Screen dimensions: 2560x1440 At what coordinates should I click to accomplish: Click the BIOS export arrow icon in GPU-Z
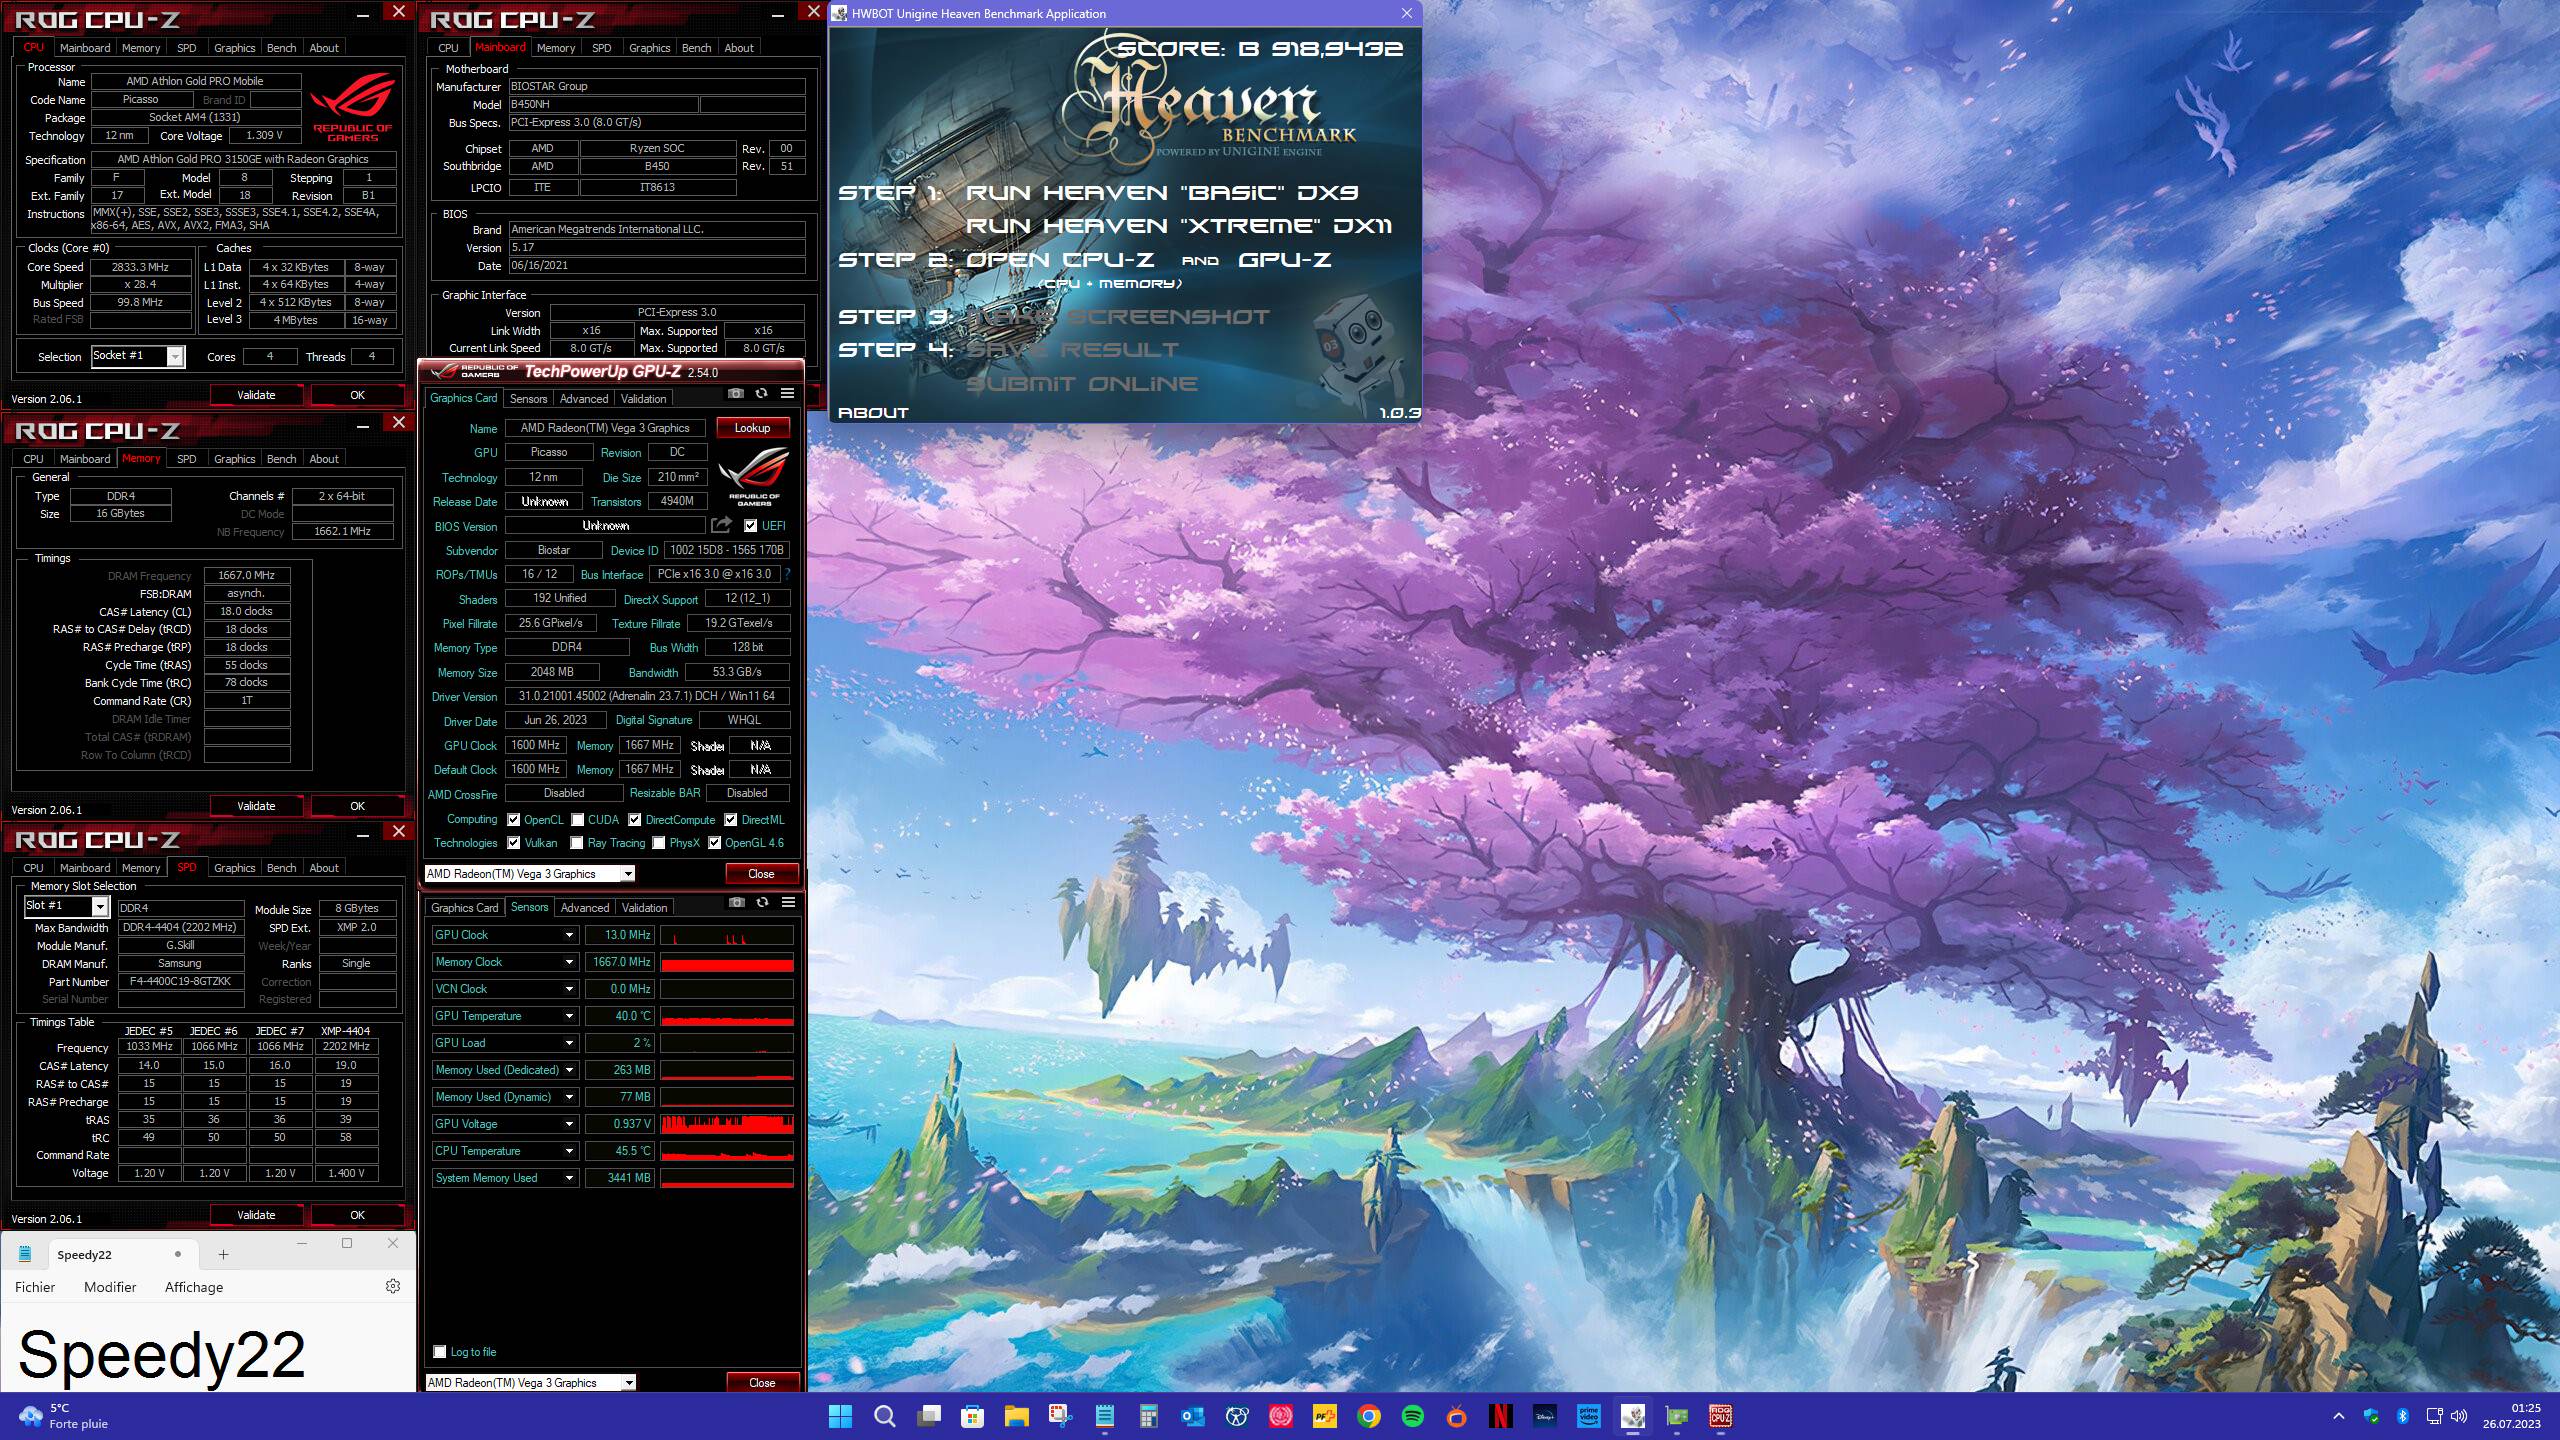pyautogui.click(x=721, y=525)
